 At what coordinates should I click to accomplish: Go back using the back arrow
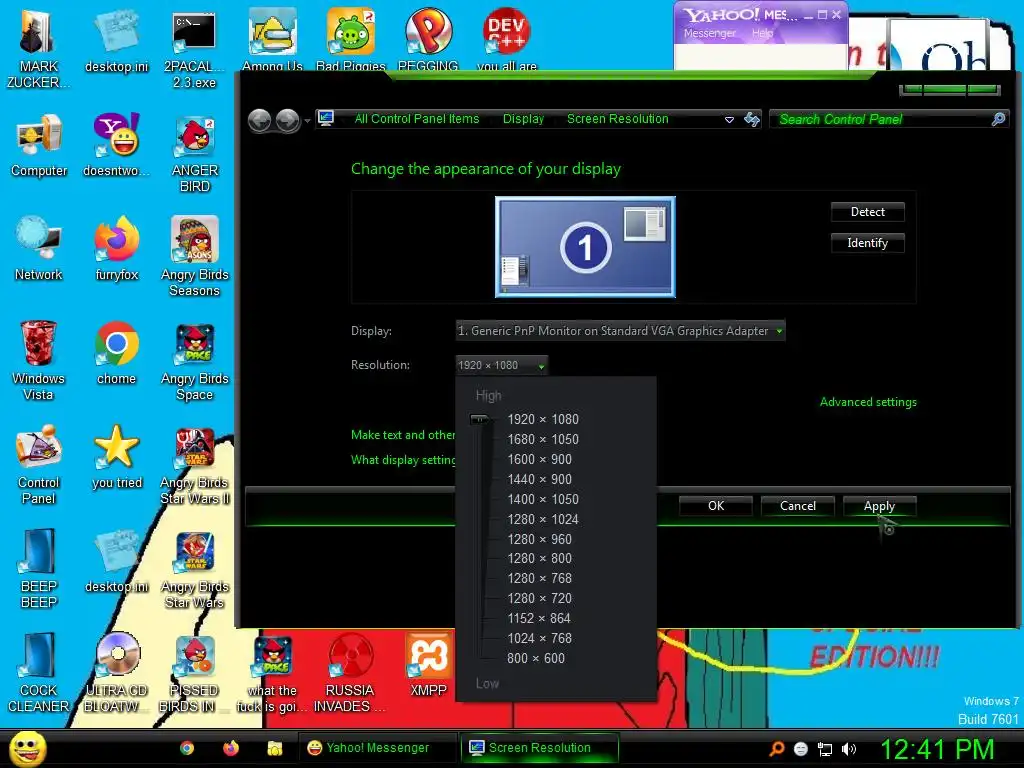click(x=259, y=120)
